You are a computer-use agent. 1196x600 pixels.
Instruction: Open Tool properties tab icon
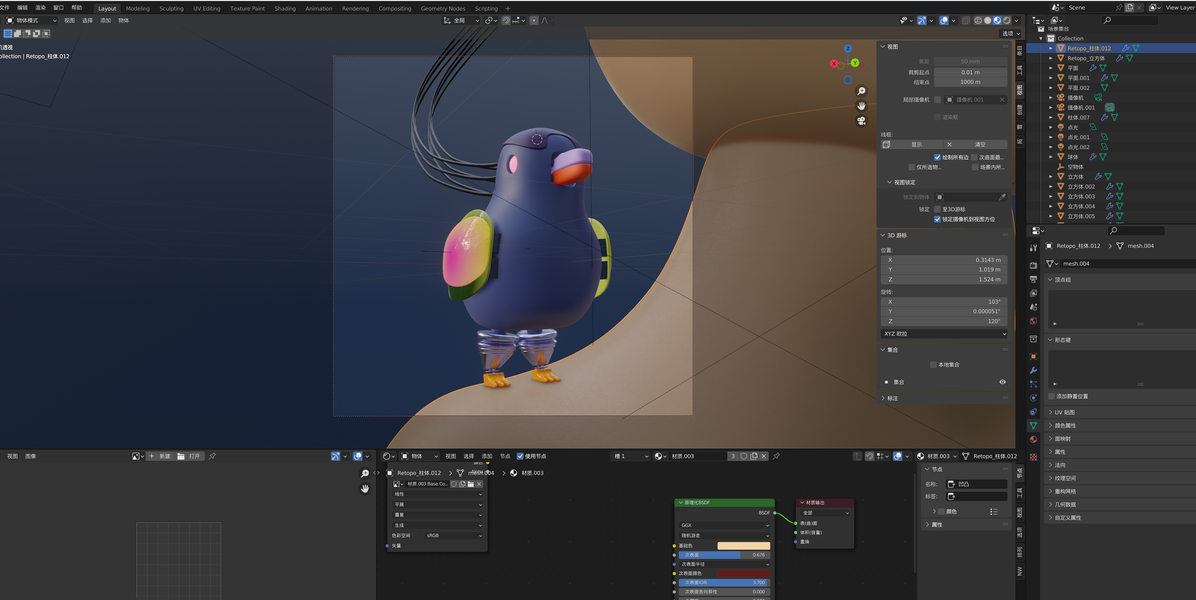[x=1034, y=249]
